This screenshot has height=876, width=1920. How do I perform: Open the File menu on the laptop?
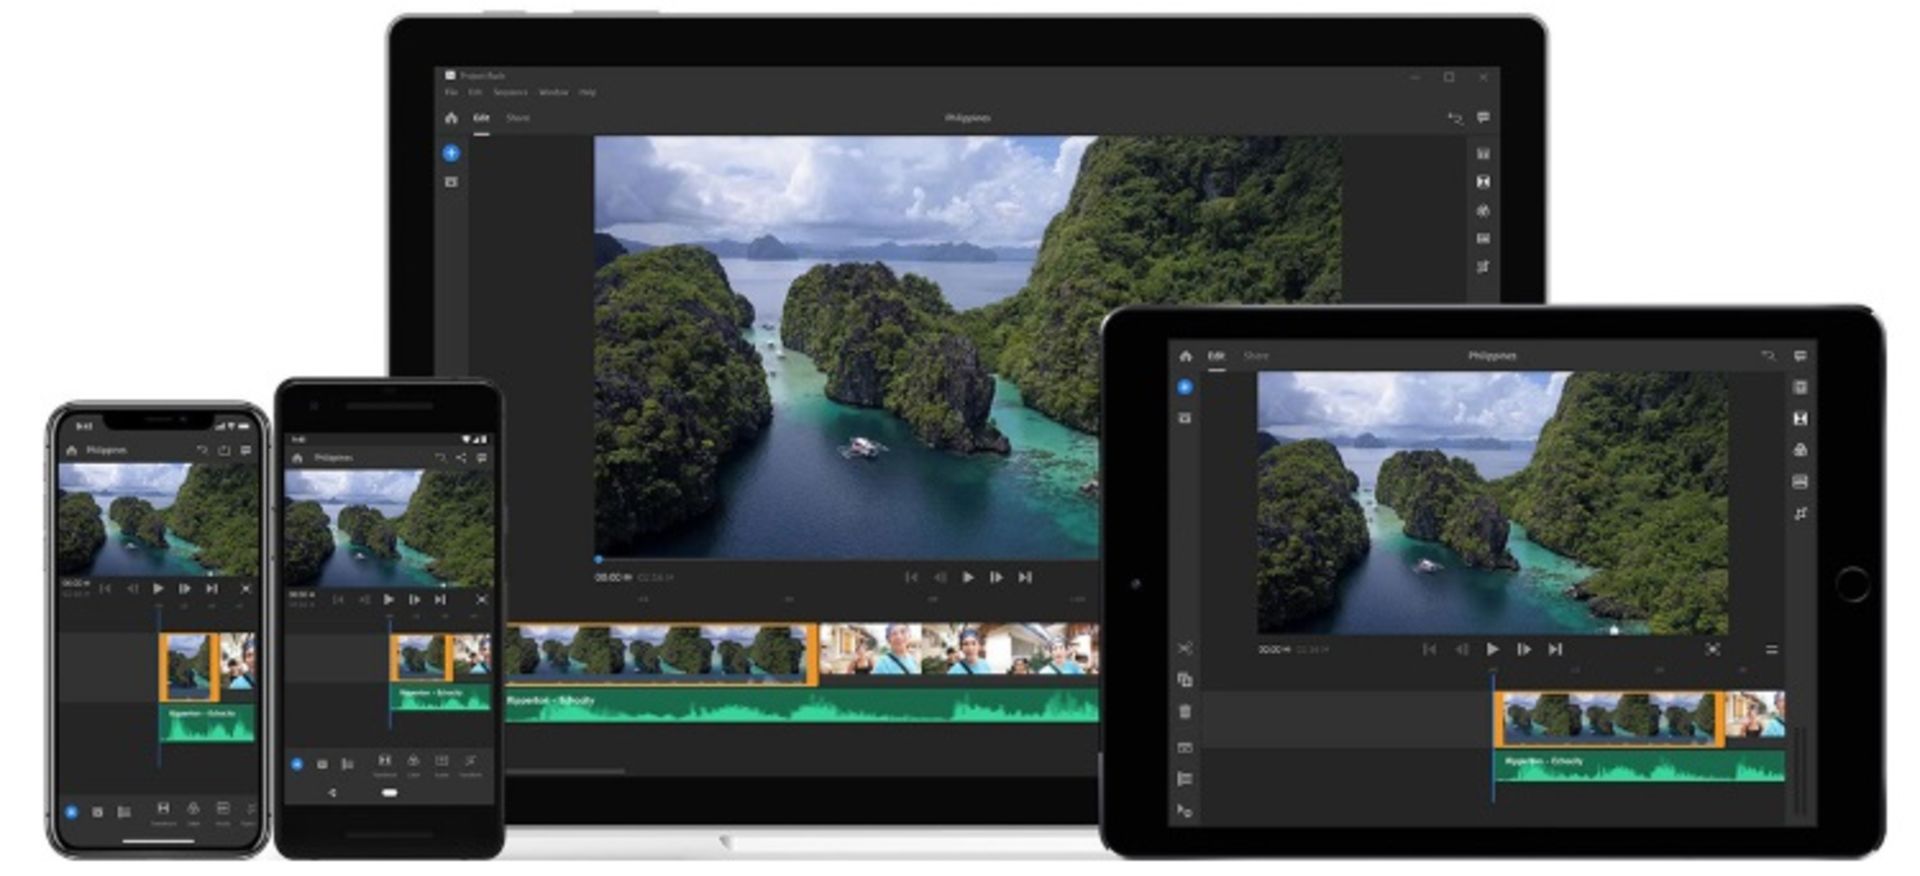coord(451,92)
